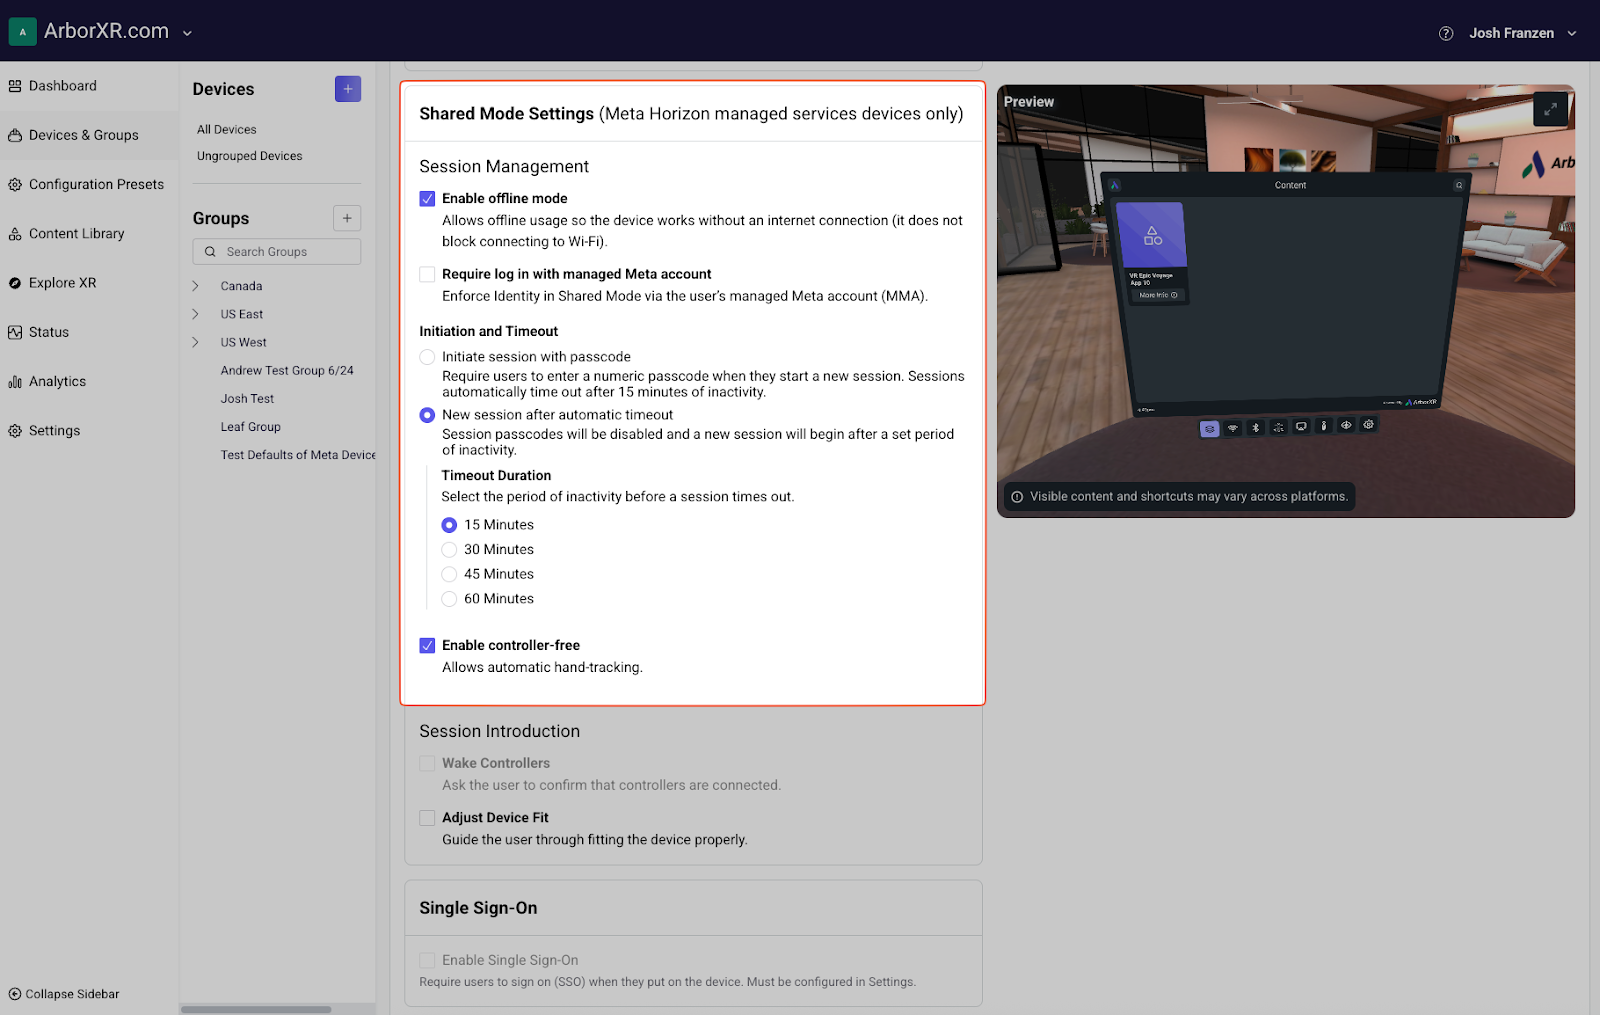Click the Search Groups field

pos(277,252)
